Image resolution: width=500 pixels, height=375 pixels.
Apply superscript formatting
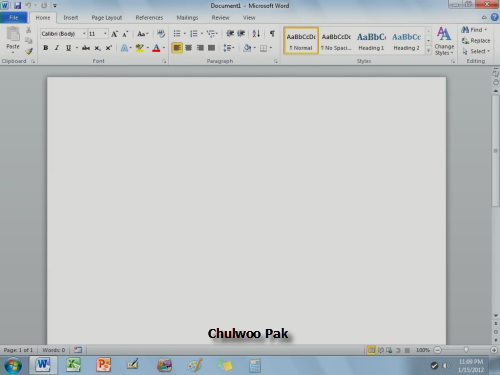(x=109, y=48)
